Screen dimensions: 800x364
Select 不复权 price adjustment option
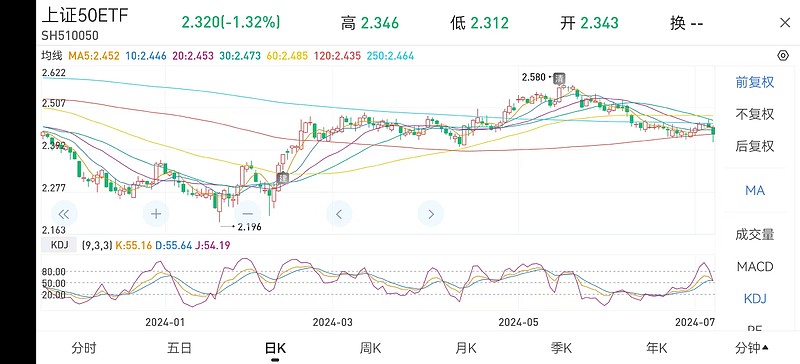click(755, 114)
